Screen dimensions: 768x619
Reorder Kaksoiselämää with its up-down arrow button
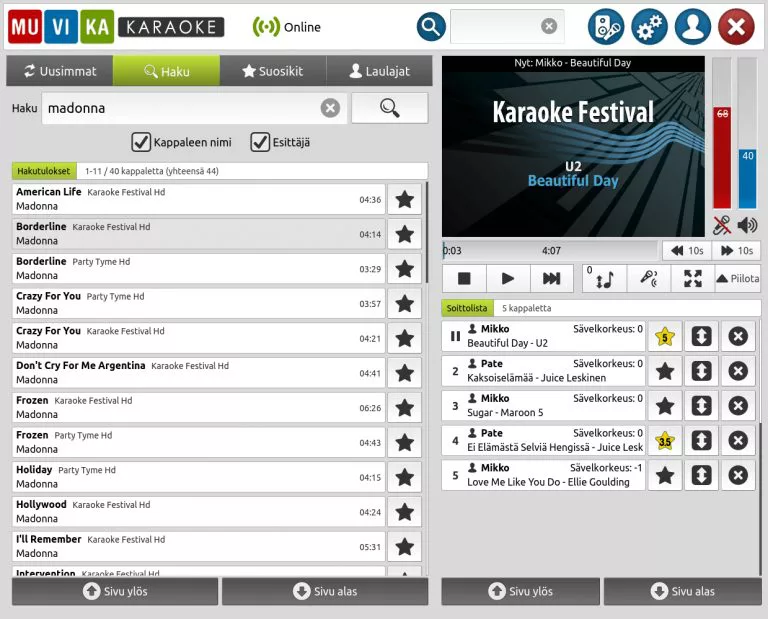pyautogui.click(x=701, y=371)
